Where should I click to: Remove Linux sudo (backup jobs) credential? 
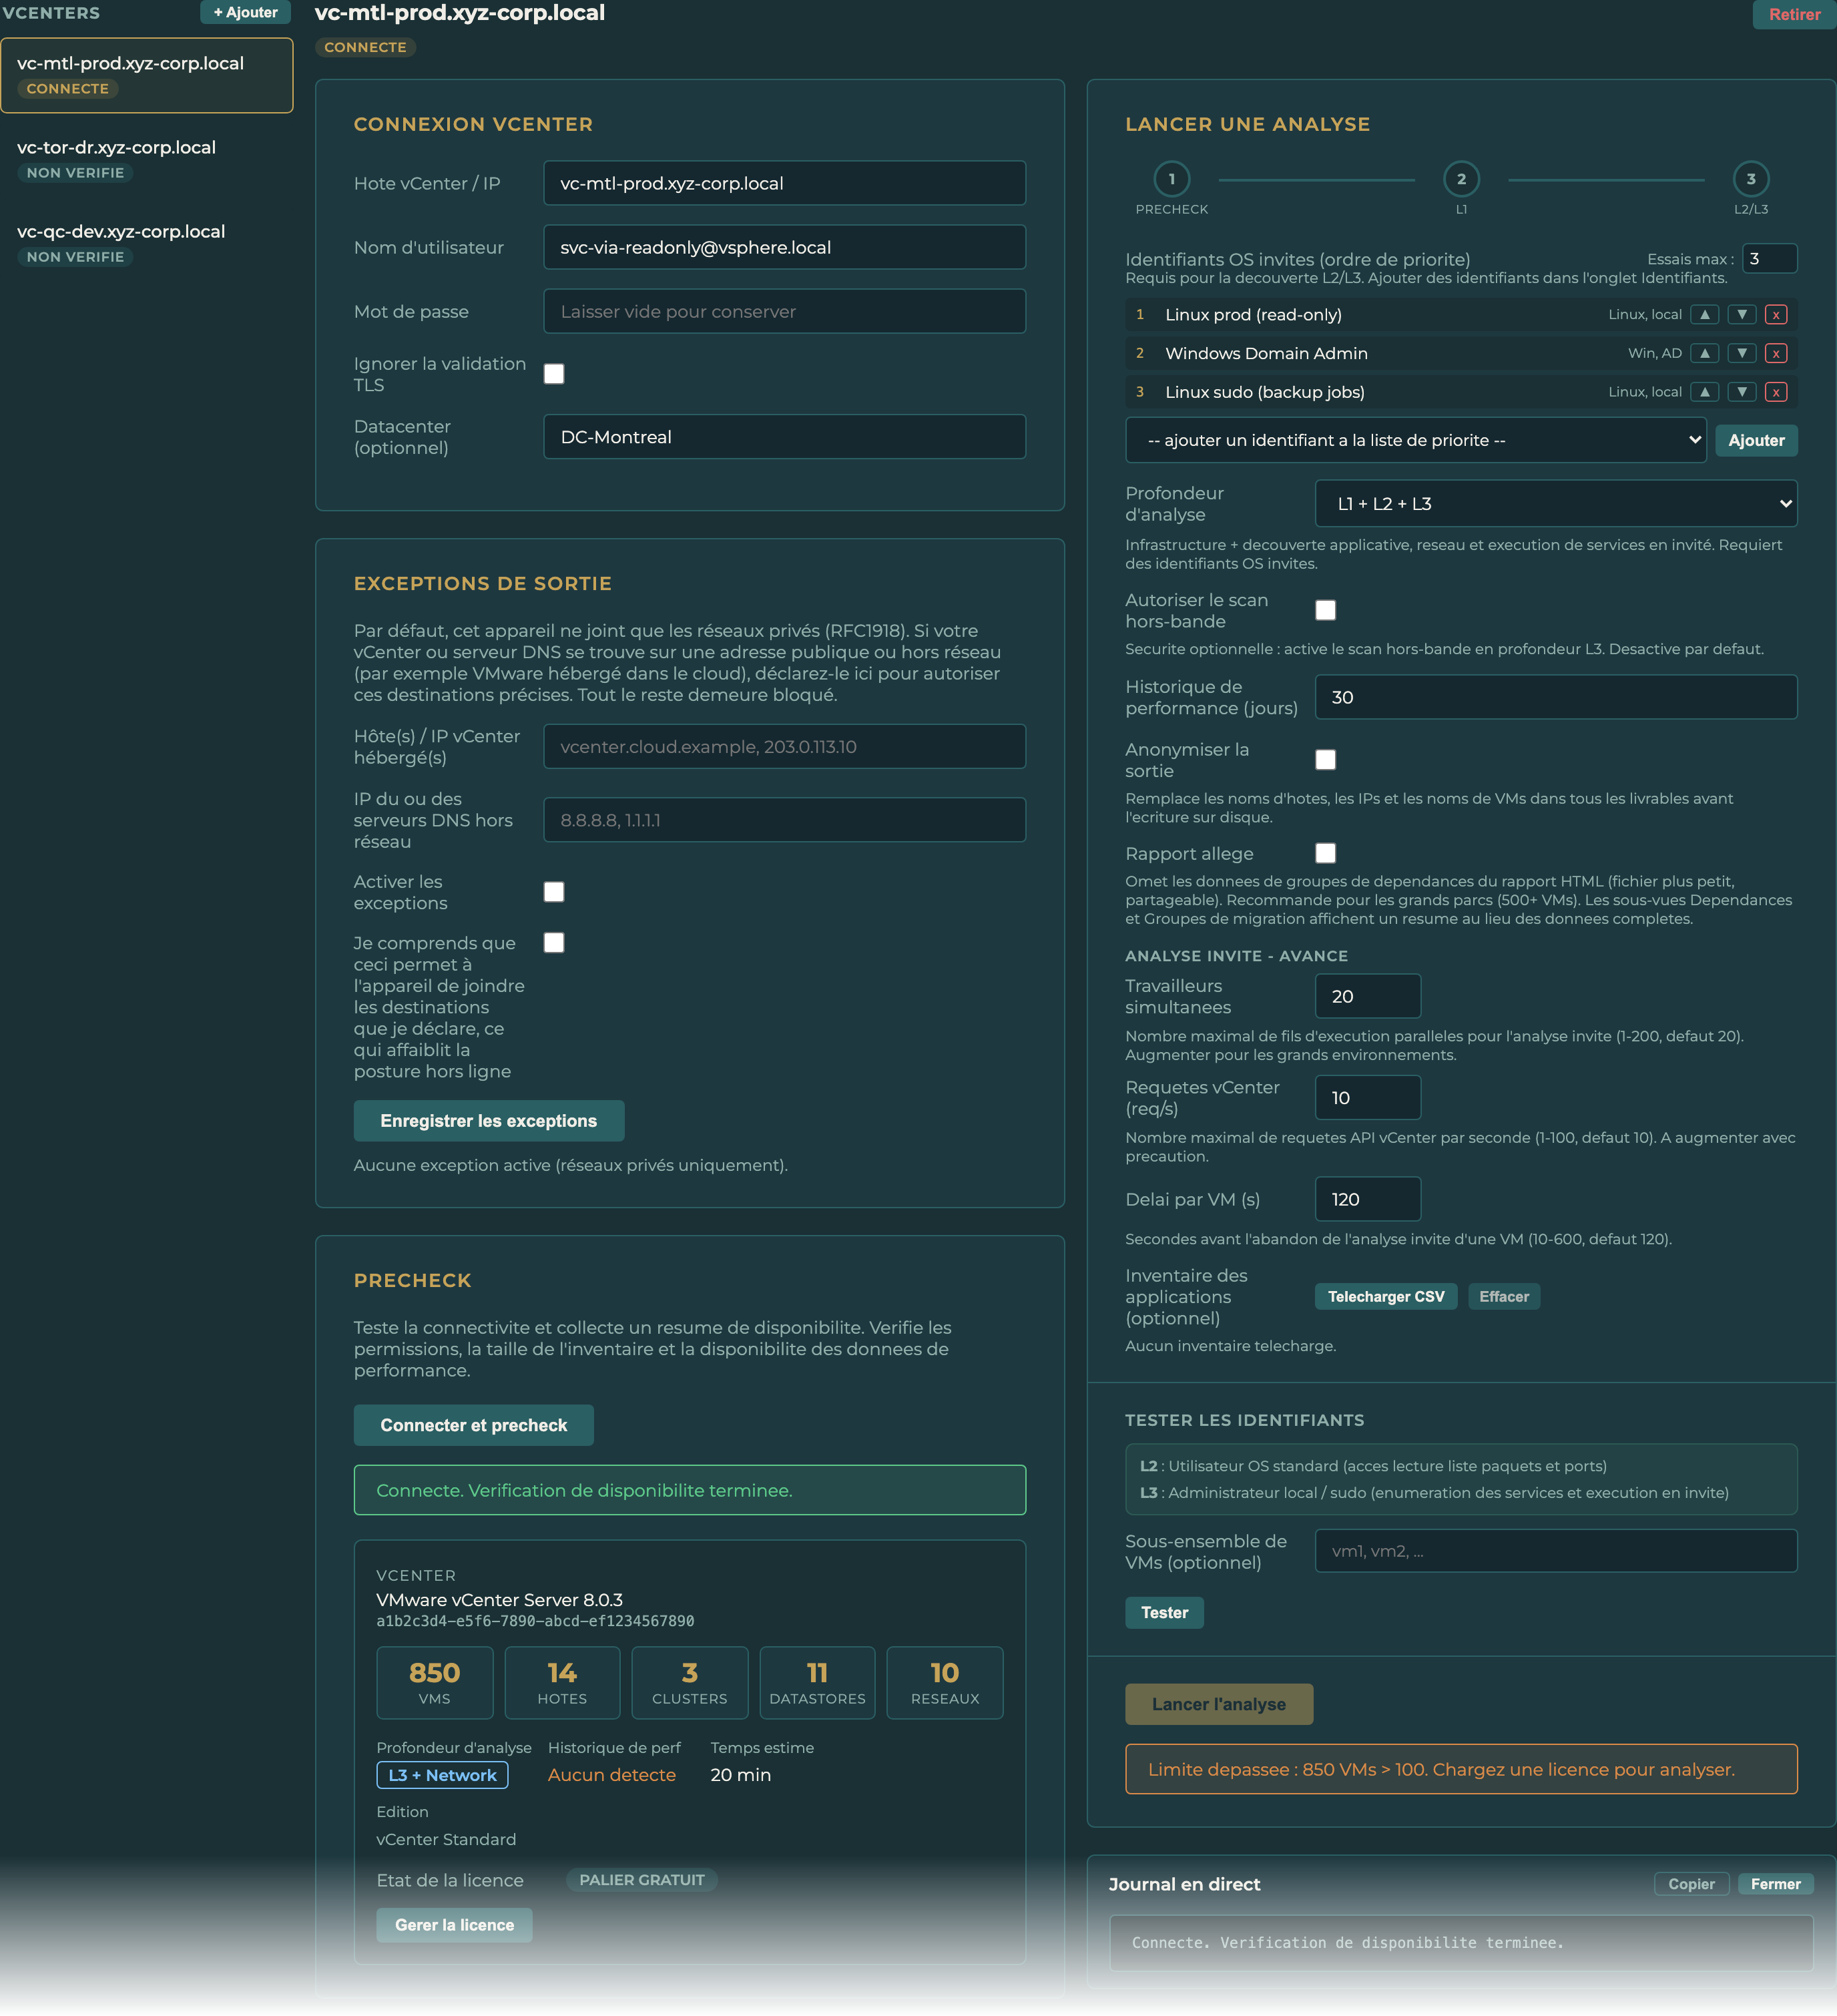1776,392
